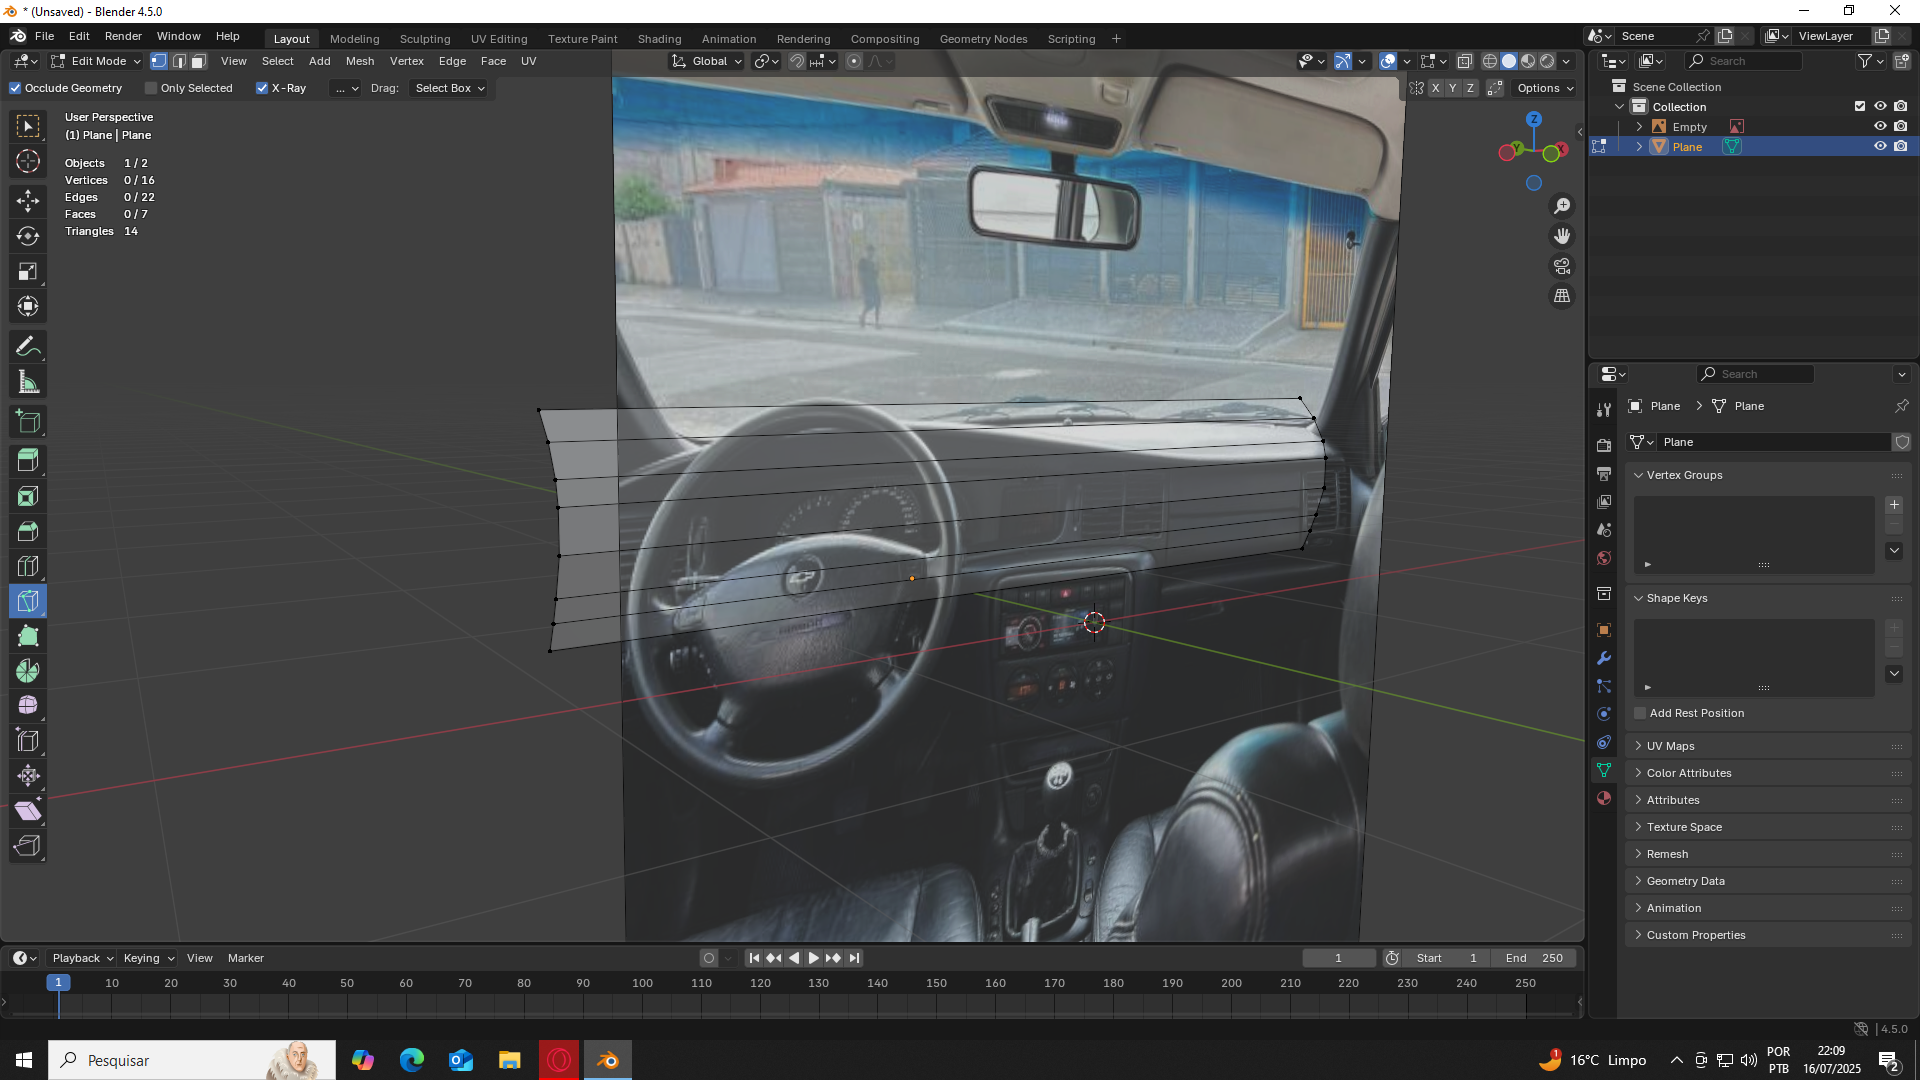Select the Move tool
The height and width of the screenshot is (1080, 1920).
(x=28, y=201)
